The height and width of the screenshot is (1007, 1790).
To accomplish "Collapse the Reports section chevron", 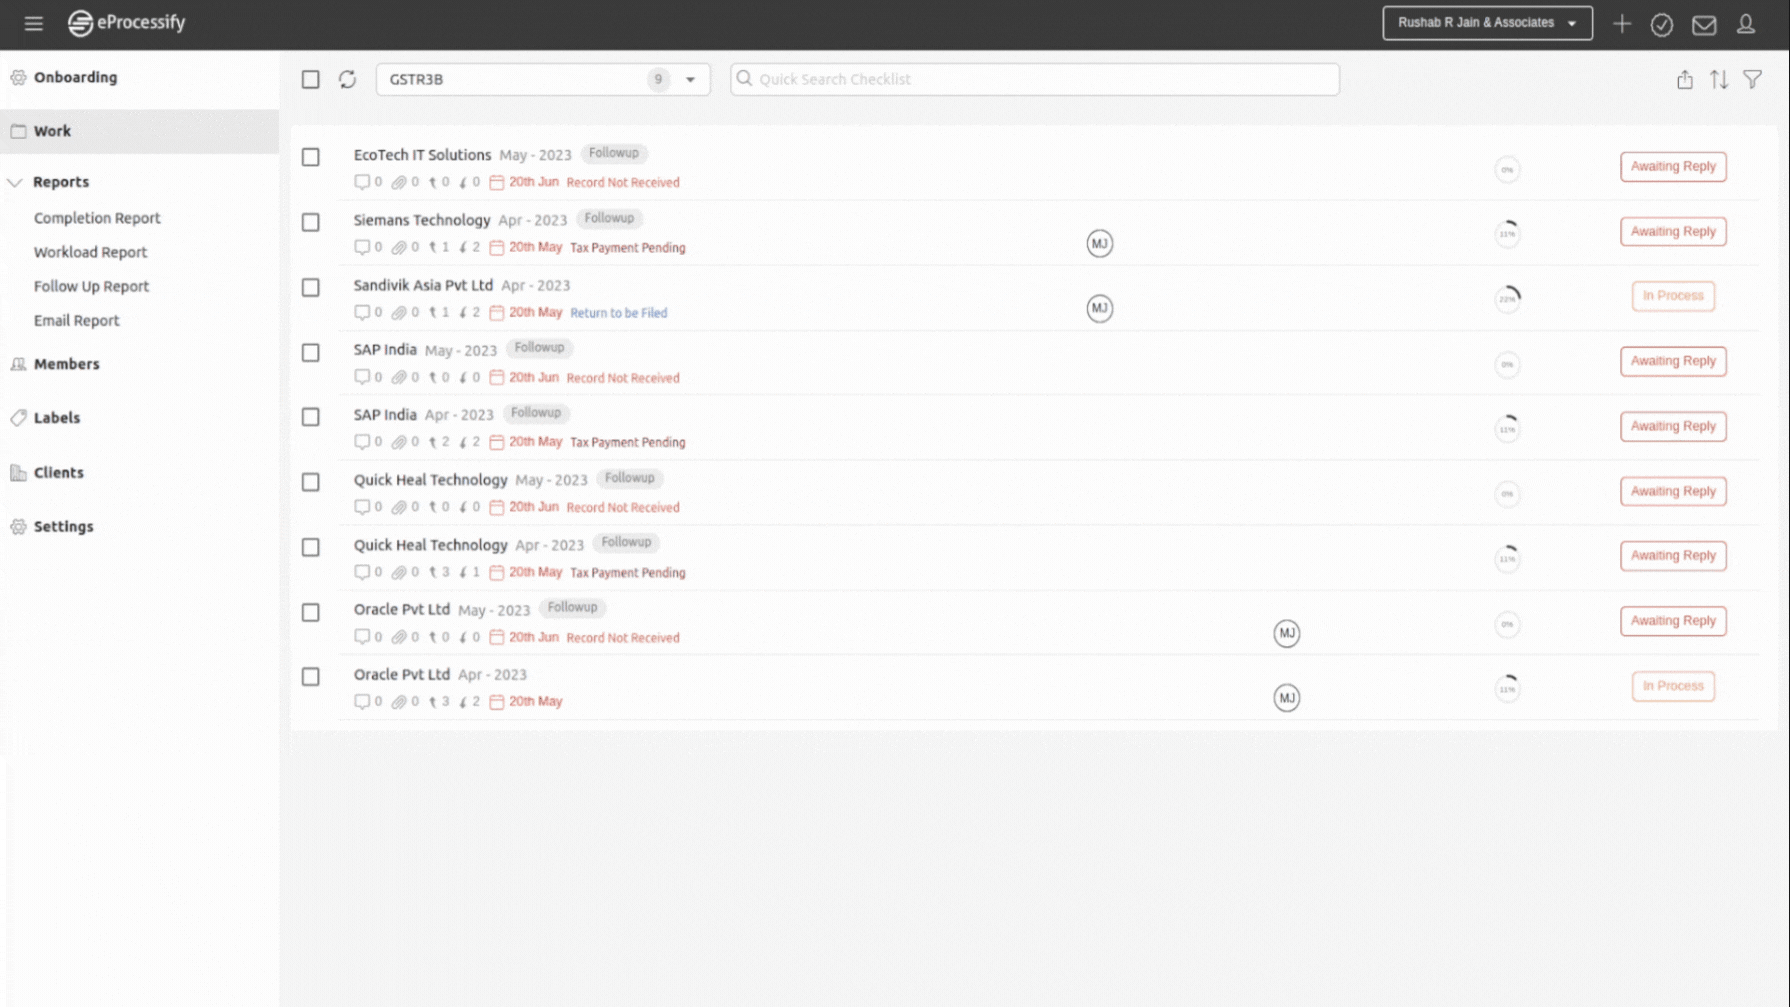I will pyautogui.click(x=15, y=182).
